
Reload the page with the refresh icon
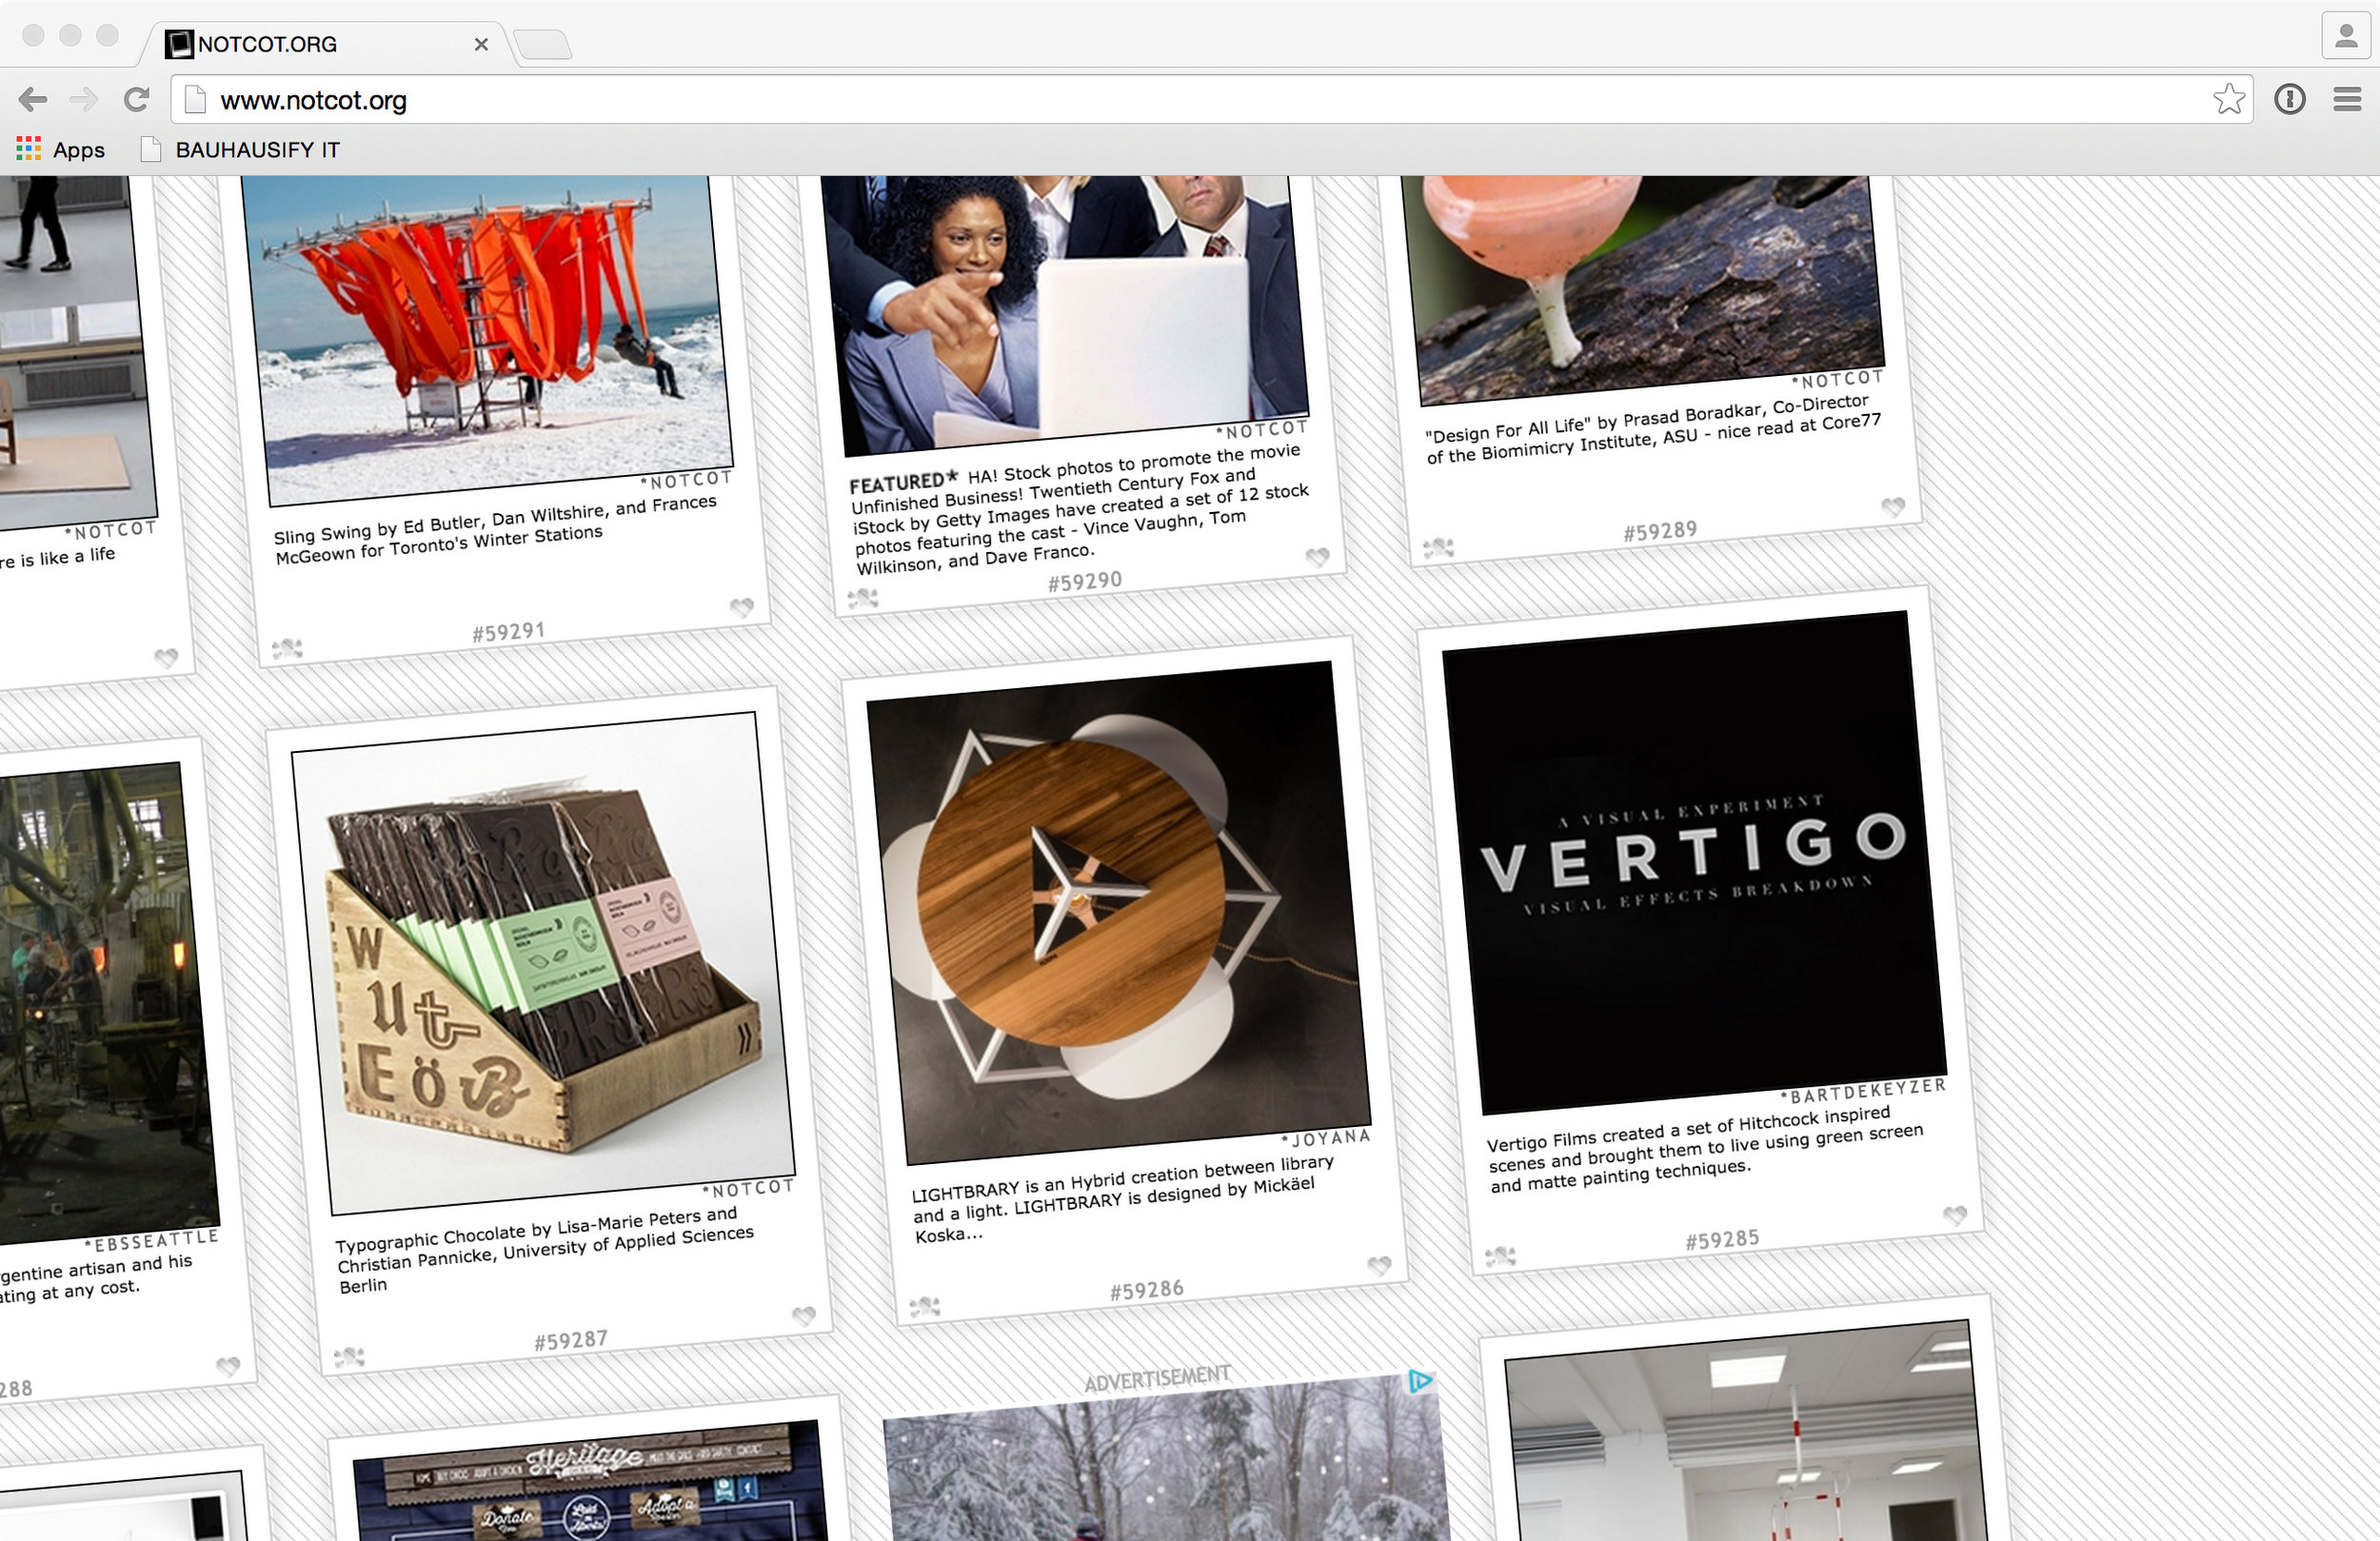pyautogui.click(x=136, y=100)
